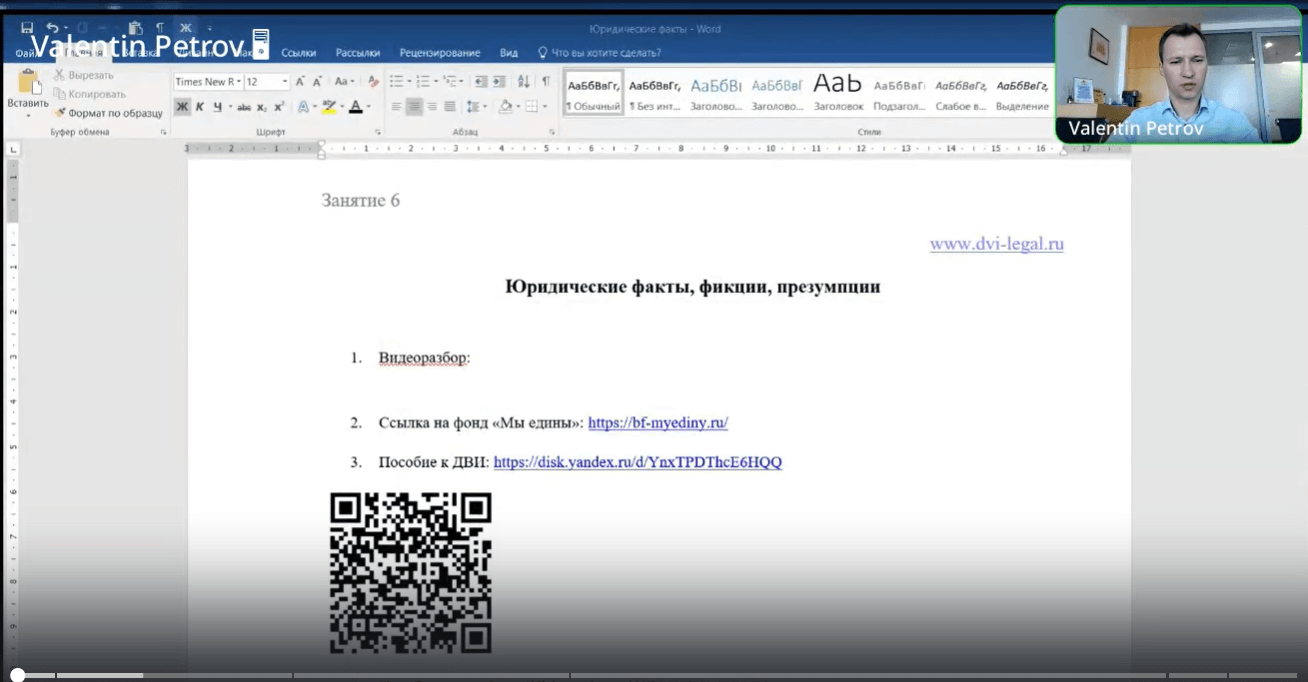The image size is (1308, 682).
Task: Apply the Заголовок style from Styles gallery
Action: click(x=839, y=88)
